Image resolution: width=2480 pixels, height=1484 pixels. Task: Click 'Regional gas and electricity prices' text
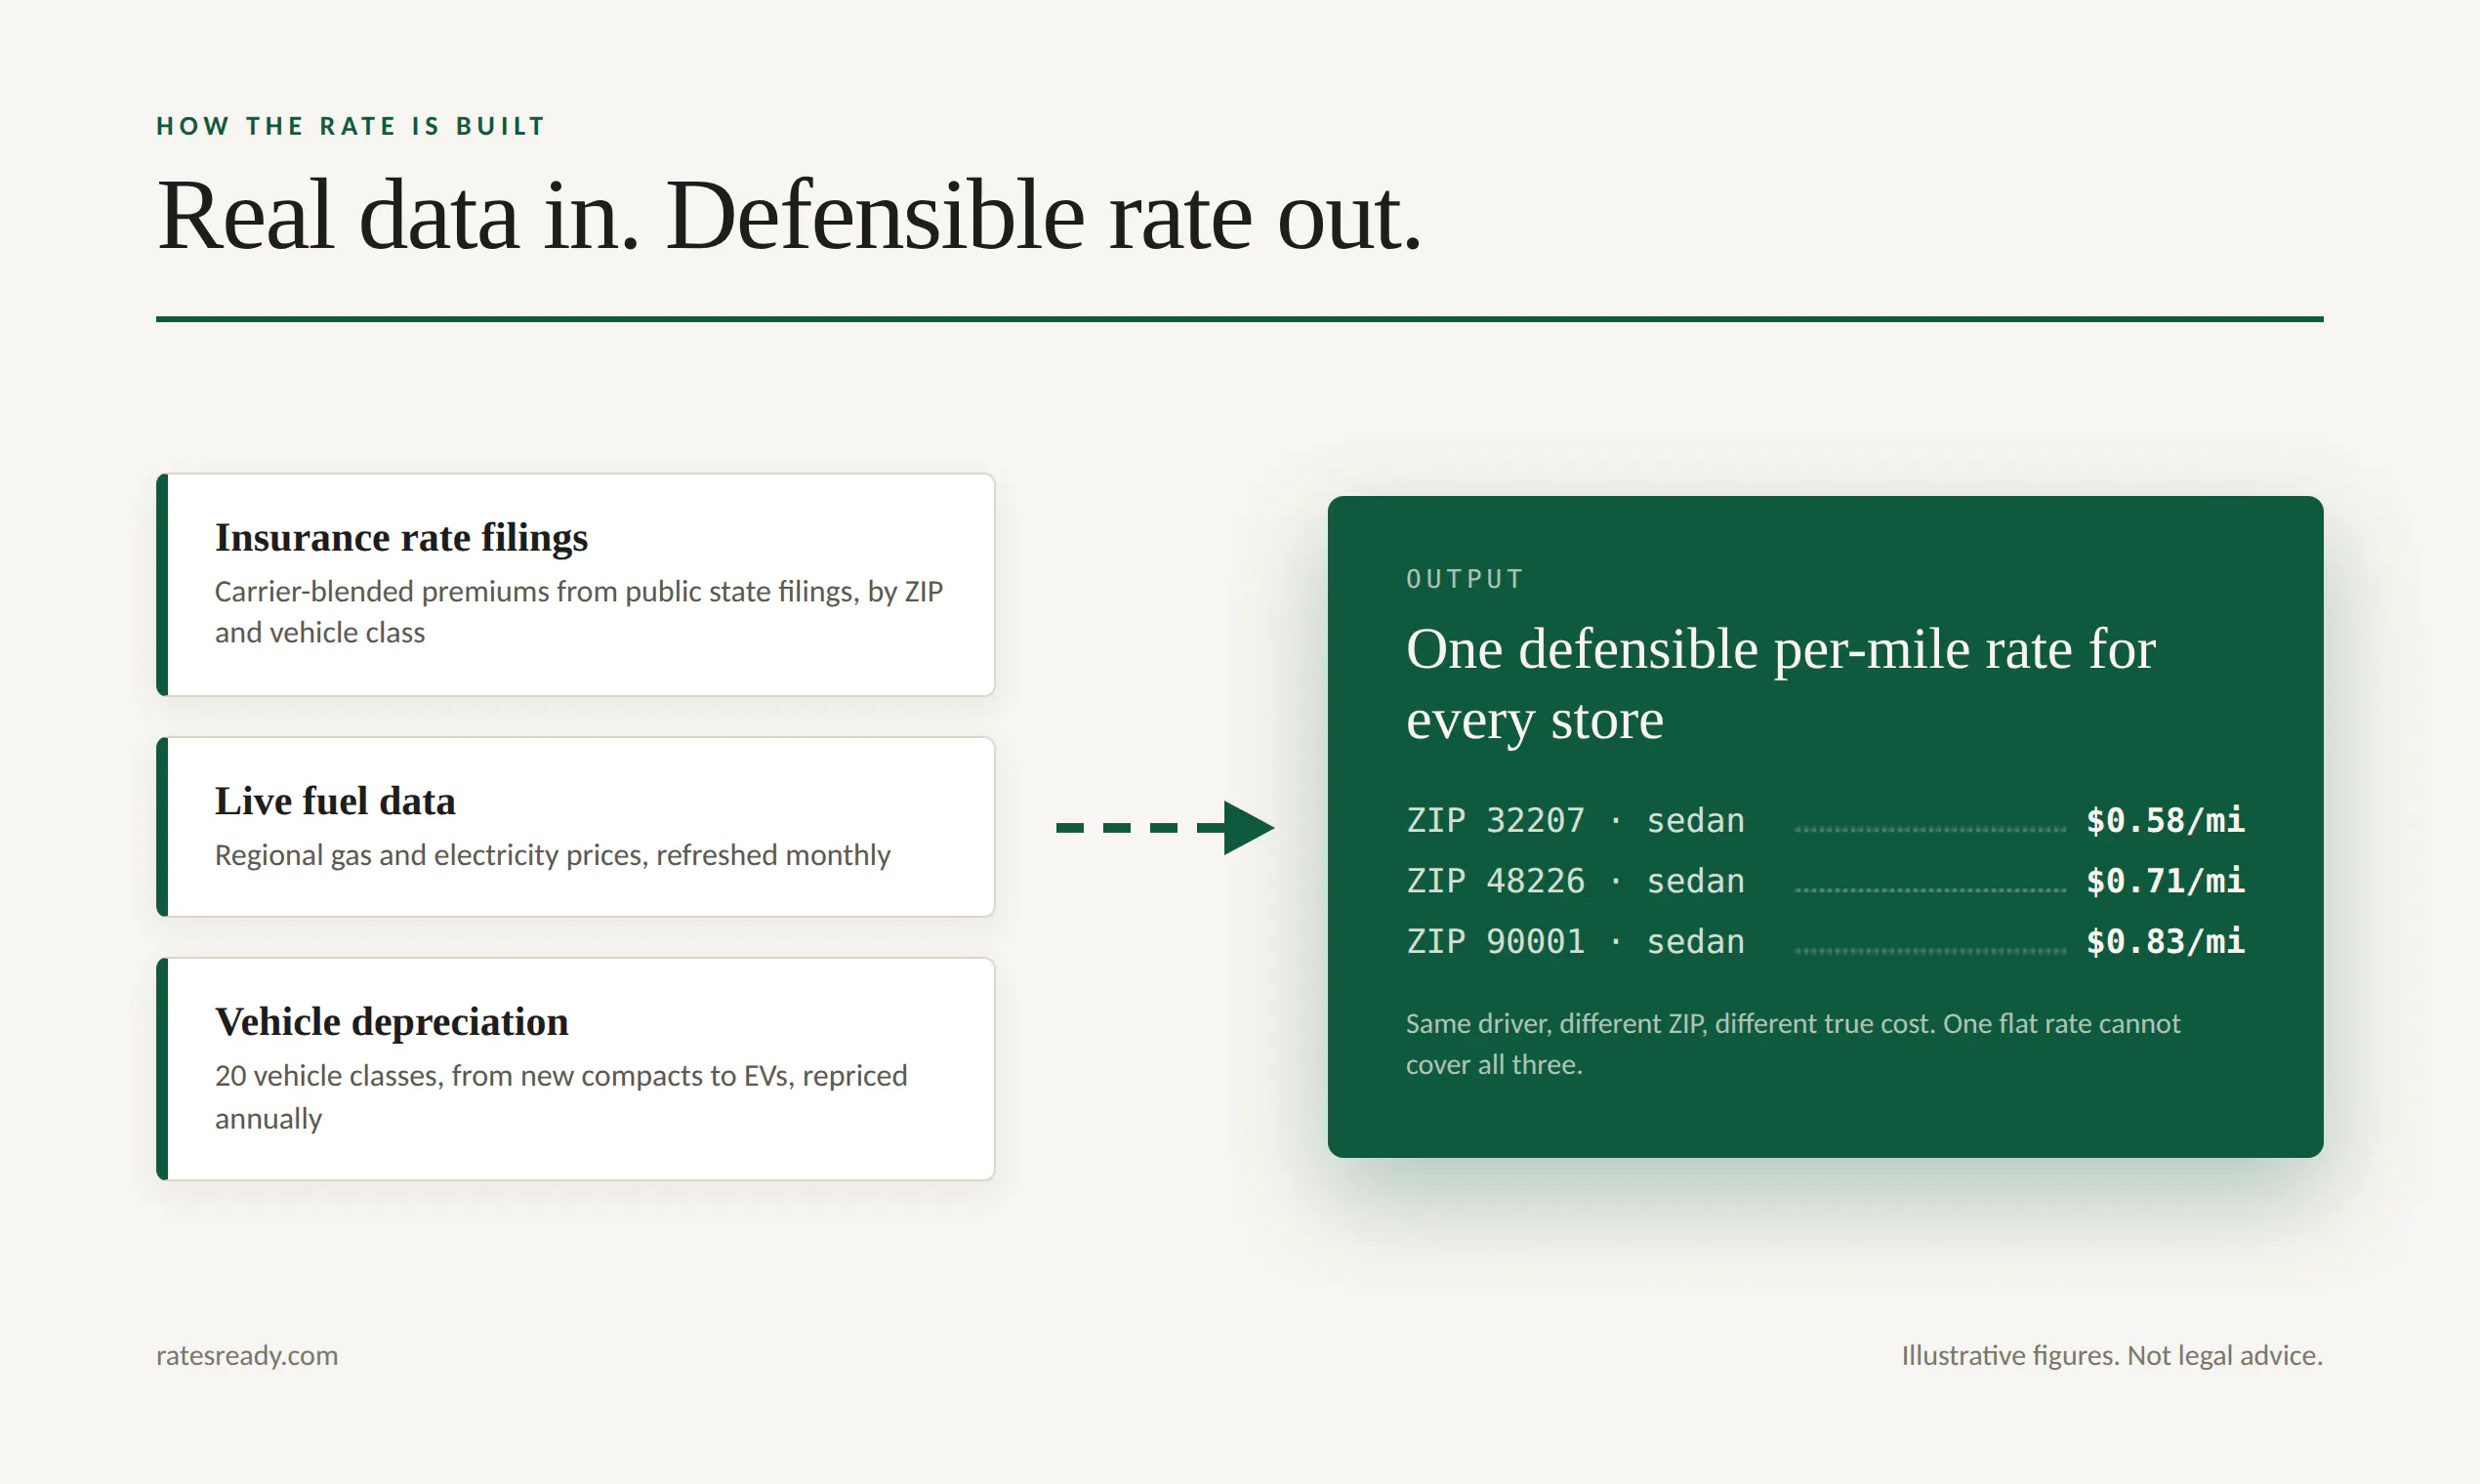[552, 855]
